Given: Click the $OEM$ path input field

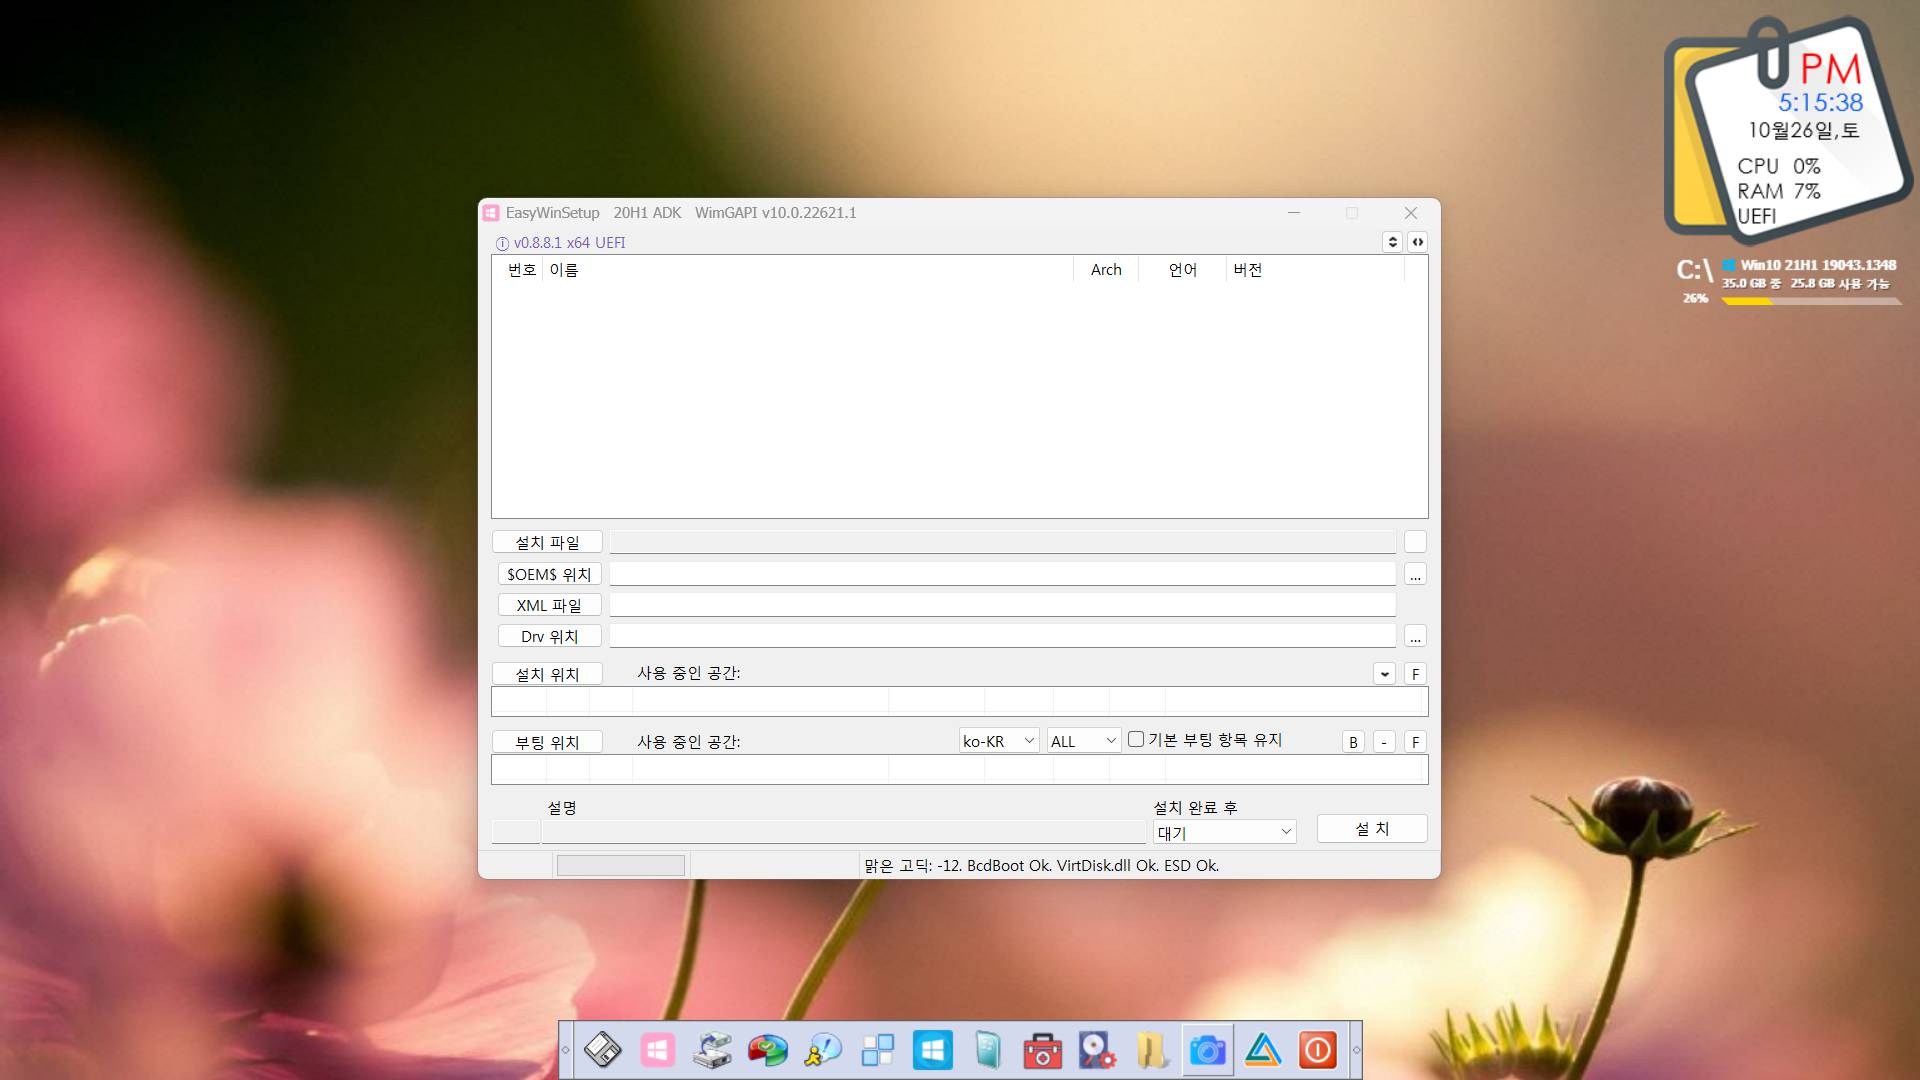Looking at the screenshot, I should click(1003, 574).
